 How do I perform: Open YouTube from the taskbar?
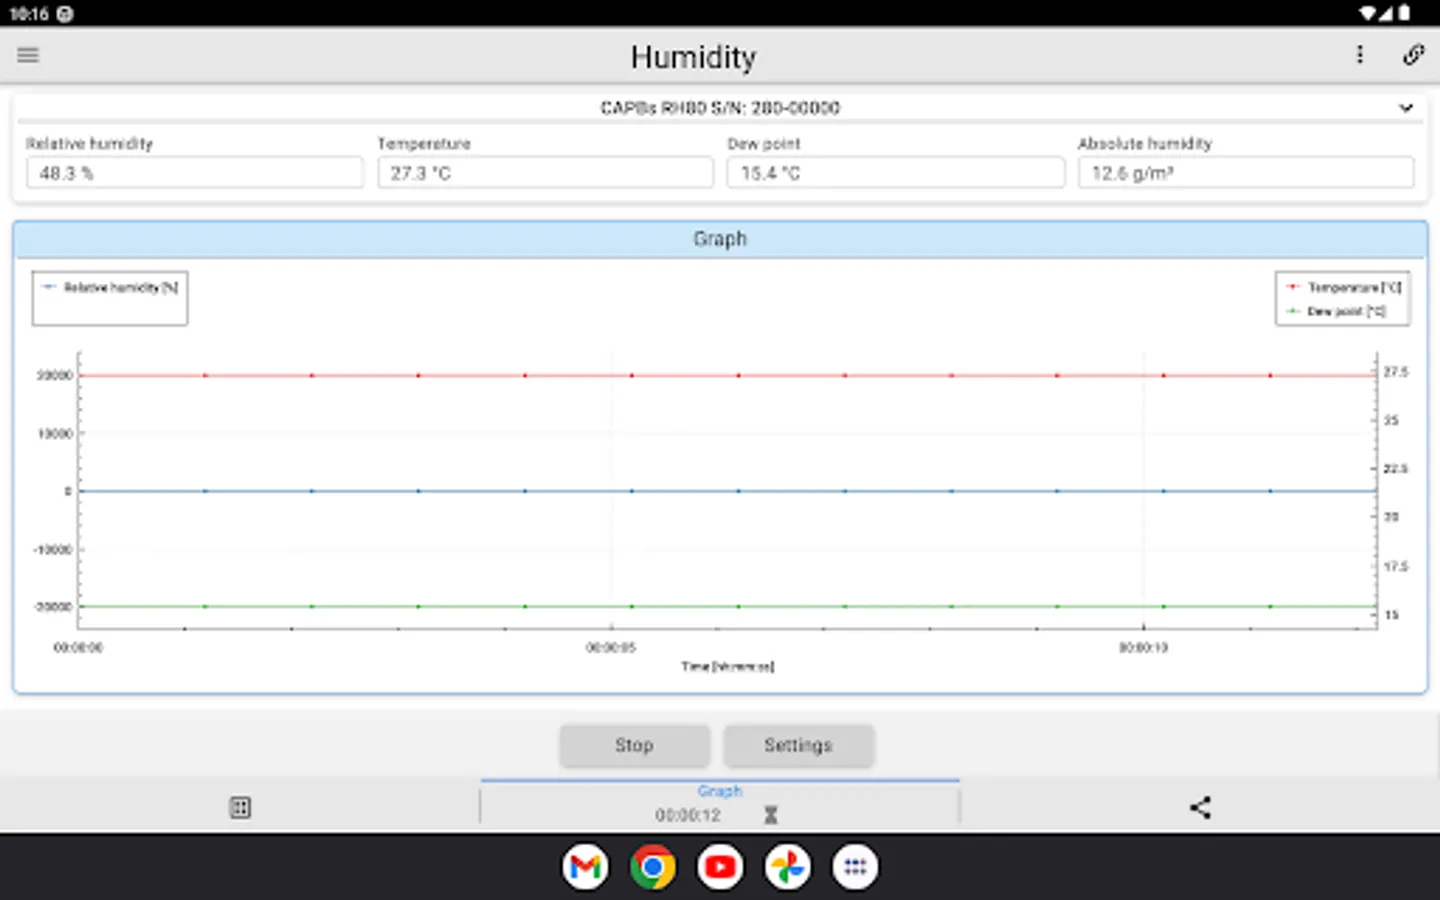[720, 867]
